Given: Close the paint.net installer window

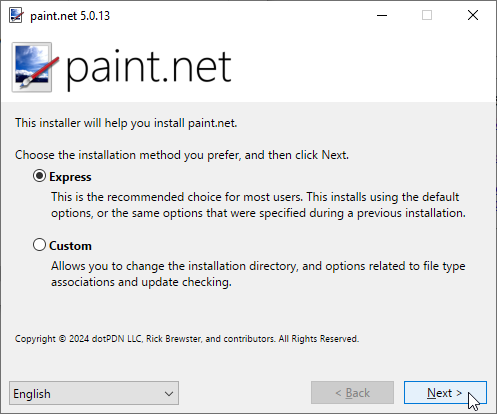Looking at the screenshot, I should click(473, 15).
